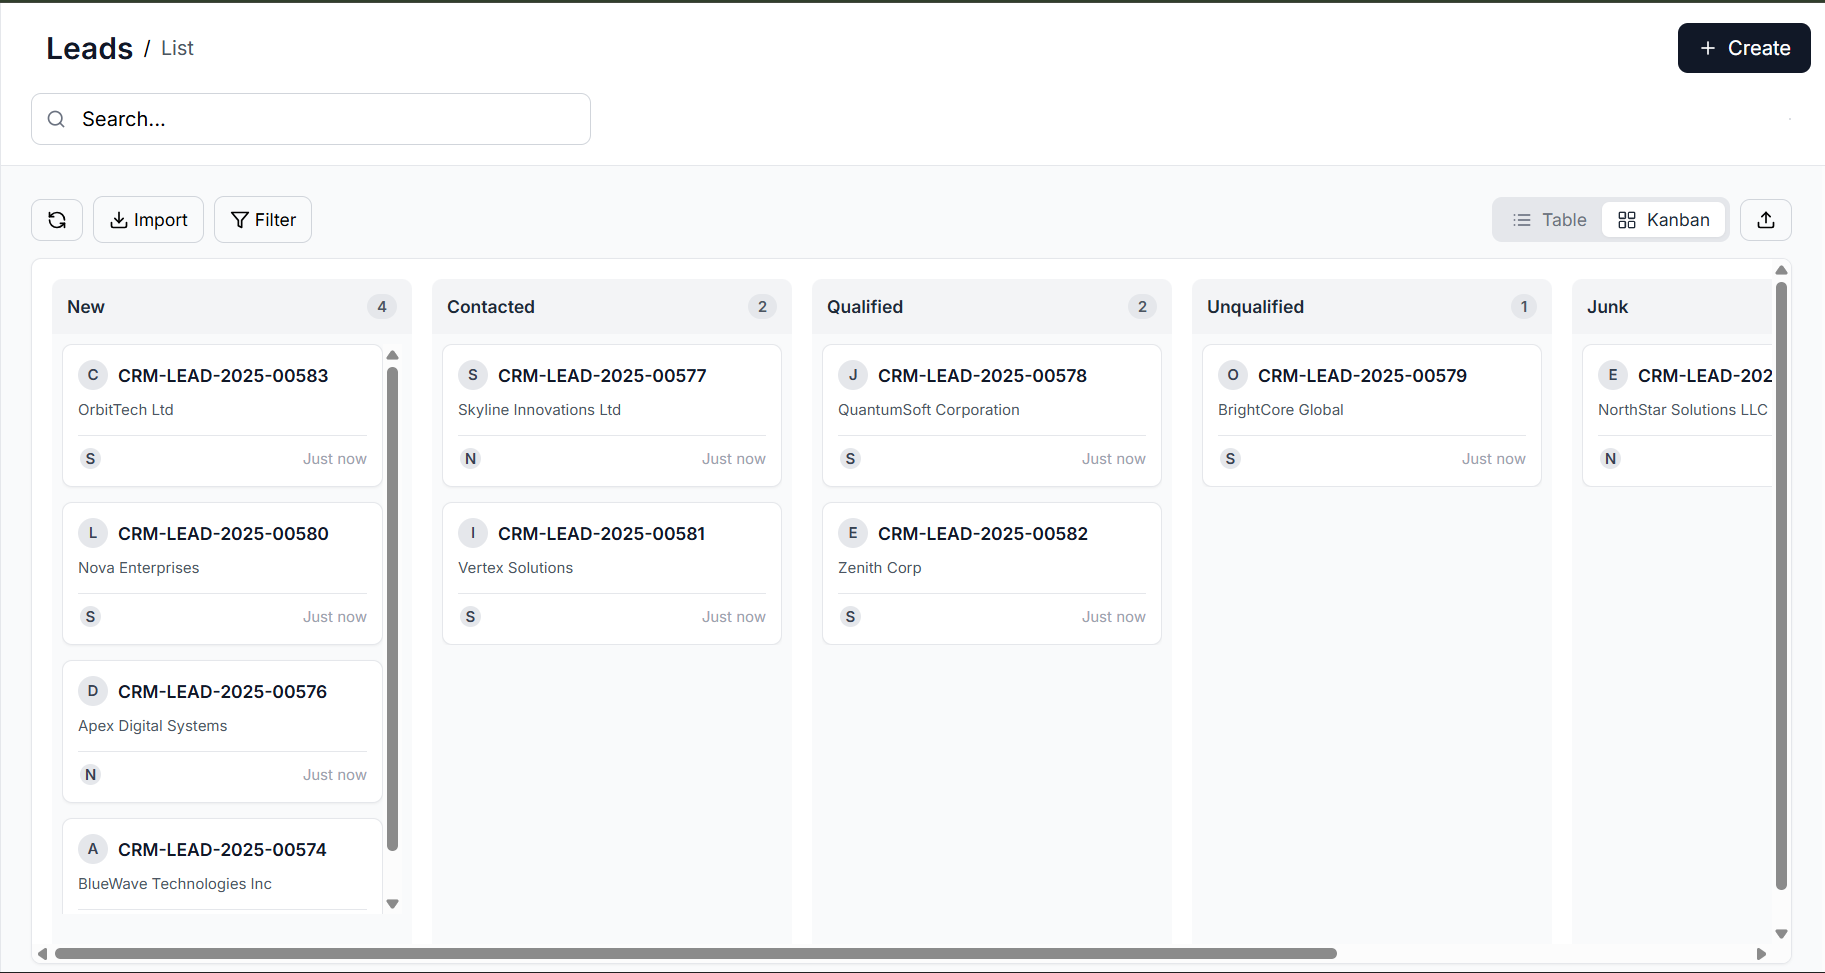
Task: Click the 'C' avatar on the OrbitTech Ltd card
Action: click(92, 375)
